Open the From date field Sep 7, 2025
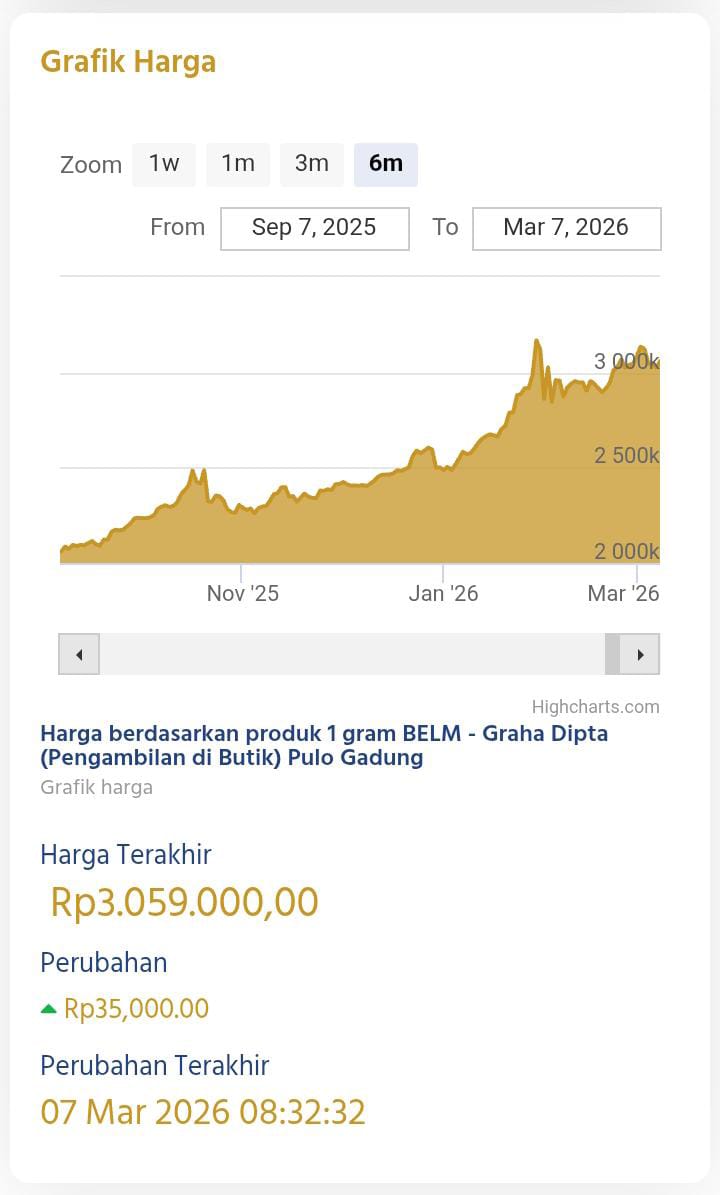This screenshot has height=1195, width=720. tap(314, 228)
